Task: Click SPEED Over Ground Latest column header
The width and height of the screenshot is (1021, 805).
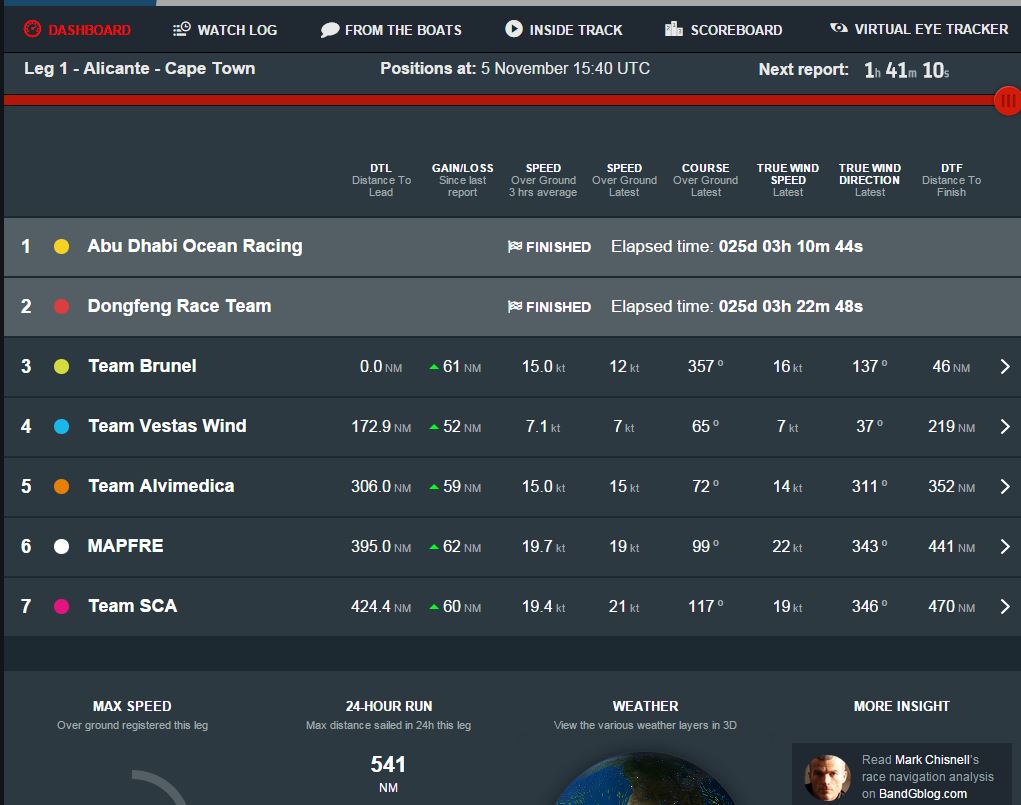Action: pyautogui.click(x=624, y=180)
